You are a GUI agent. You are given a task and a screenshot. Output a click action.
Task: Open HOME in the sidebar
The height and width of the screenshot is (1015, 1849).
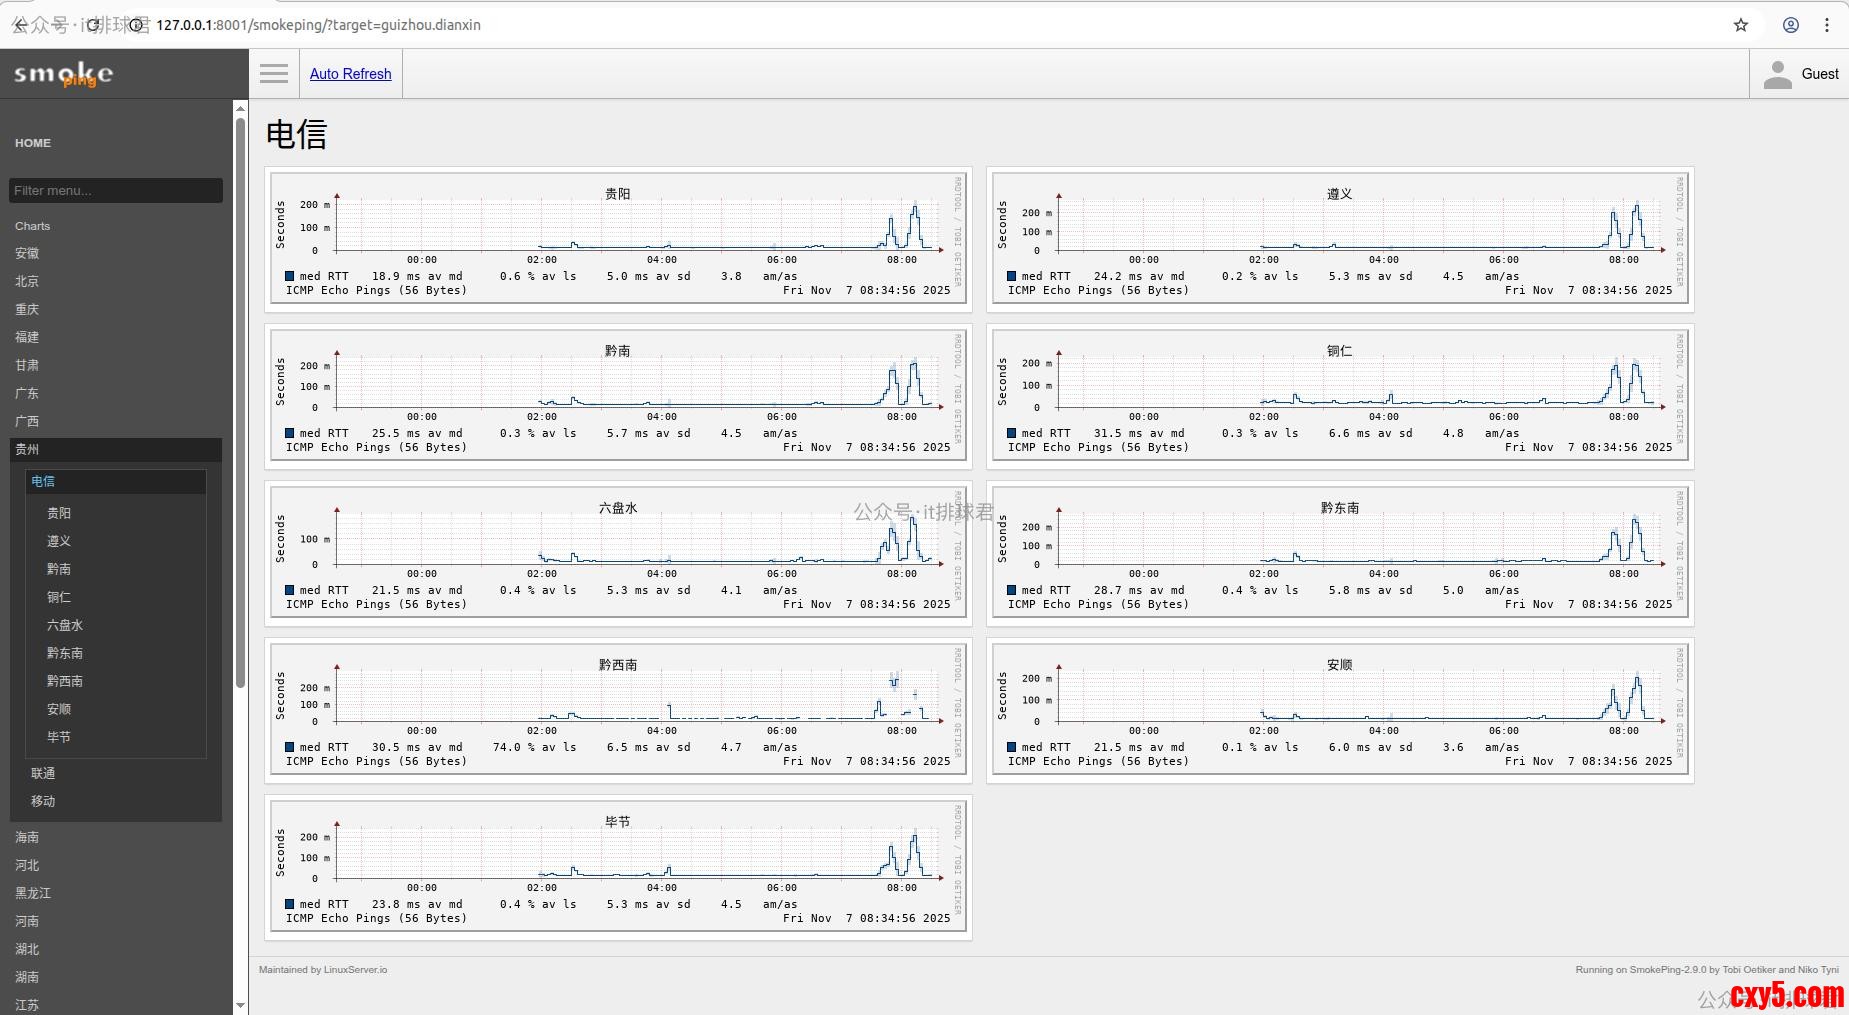tap(33, 143)
